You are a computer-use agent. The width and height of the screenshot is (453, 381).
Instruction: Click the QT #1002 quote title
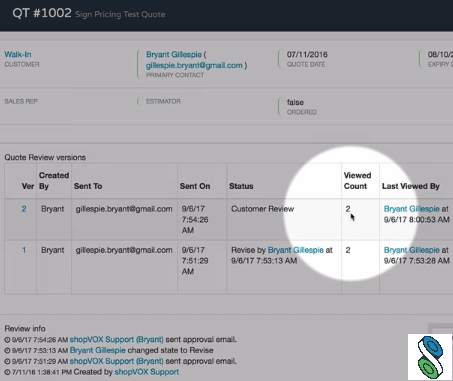click(x=42, y=13)
